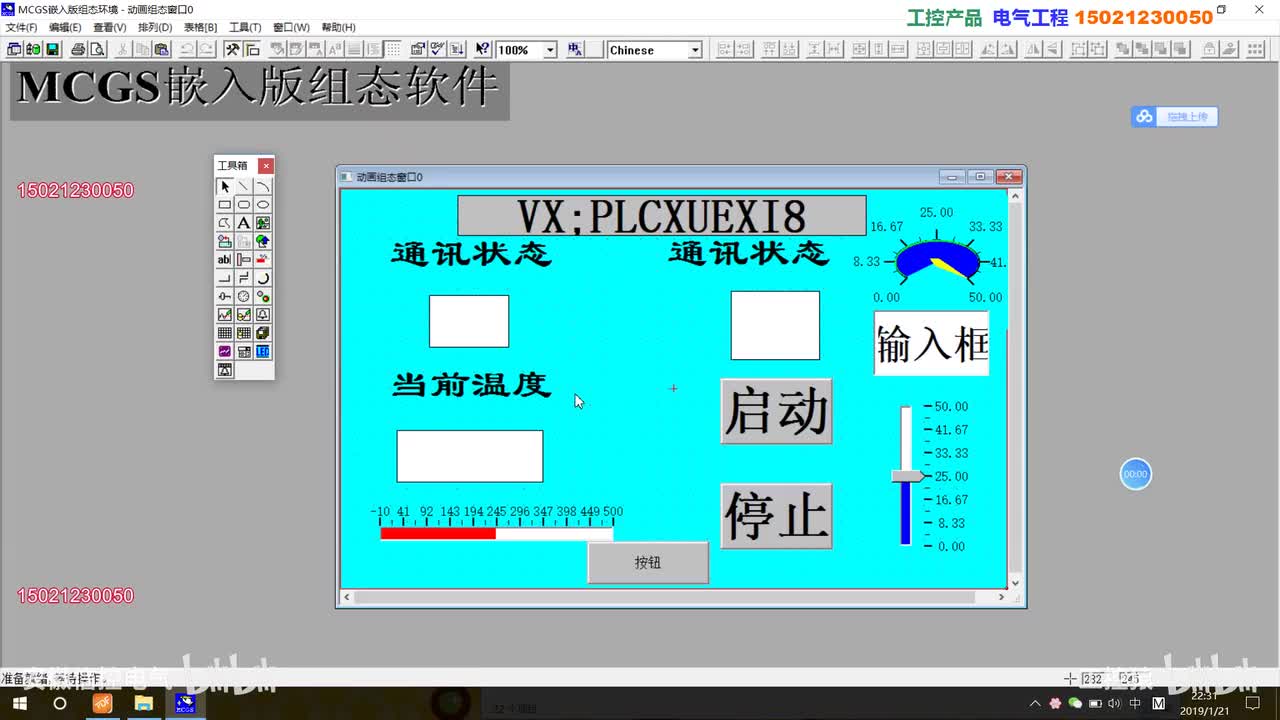Select the 当前温度 text label
Screen dimensions: 1280x720
[471, 384]
